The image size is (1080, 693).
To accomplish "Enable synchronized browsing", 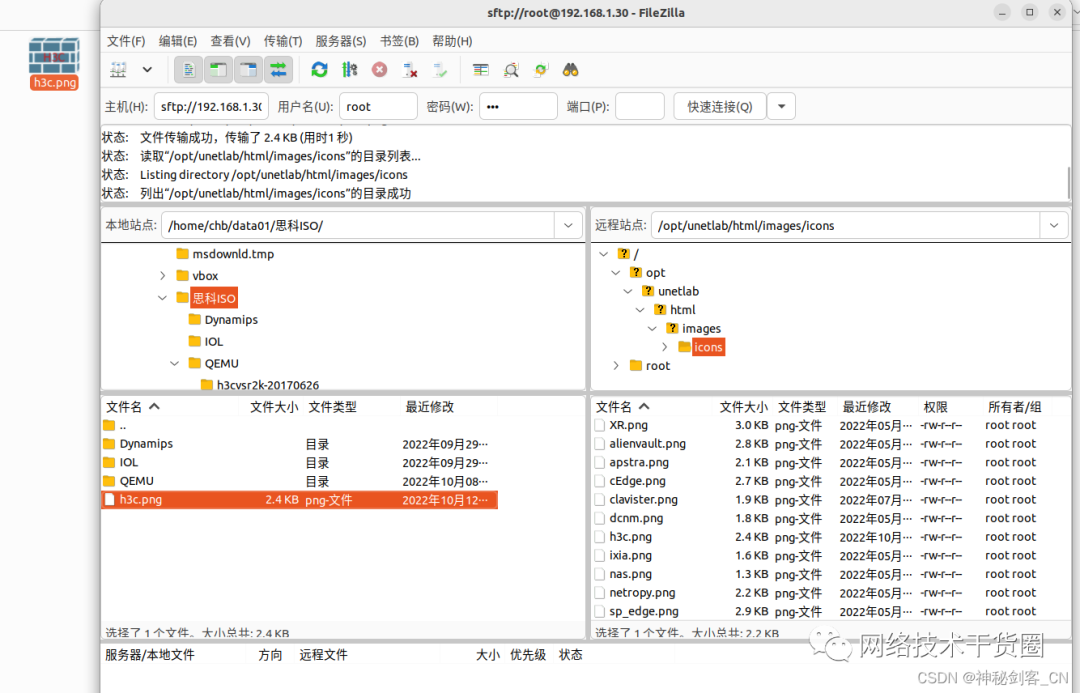I will click(x=540, y=69).
